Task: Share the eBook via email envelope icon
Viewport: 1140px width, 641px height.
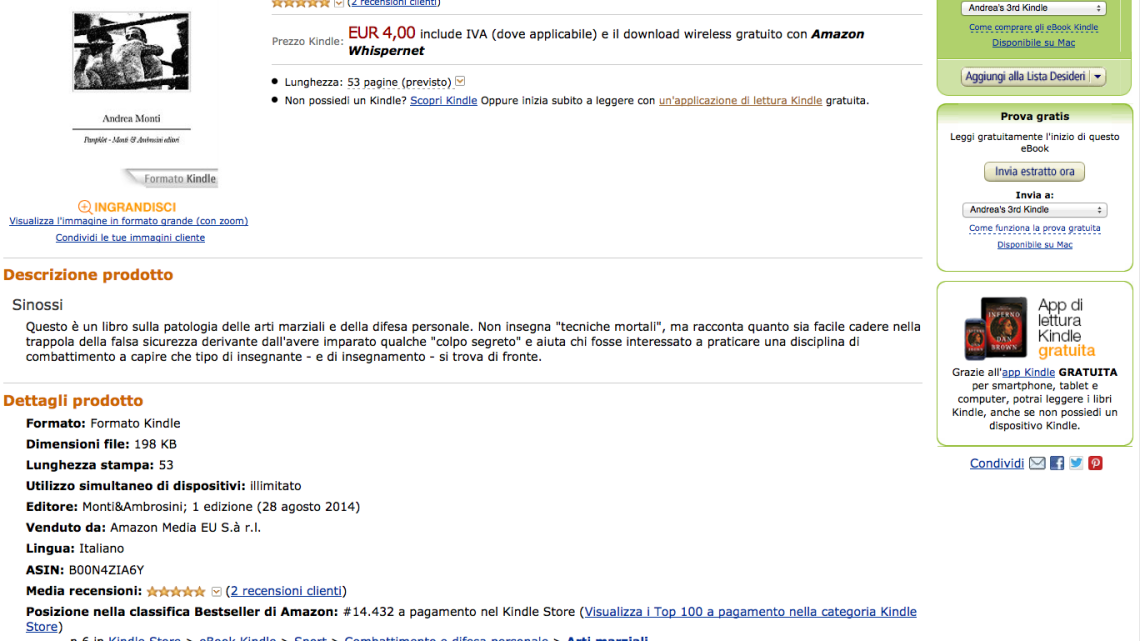Action: click(x=1037, y=462)
